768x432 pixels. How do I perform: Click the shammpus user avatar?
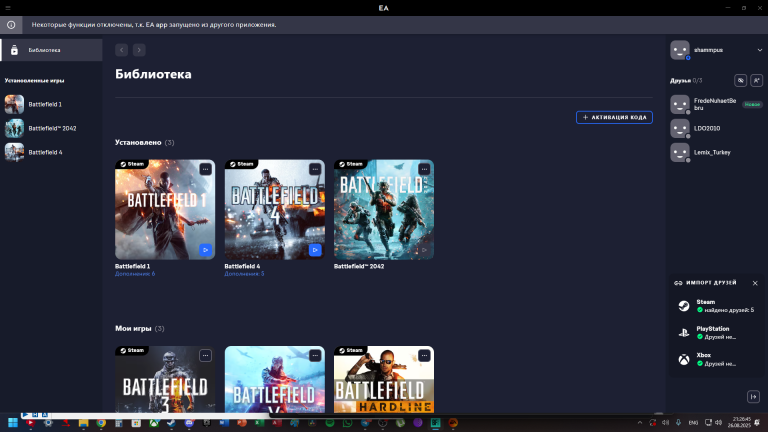tap(680, 50)
